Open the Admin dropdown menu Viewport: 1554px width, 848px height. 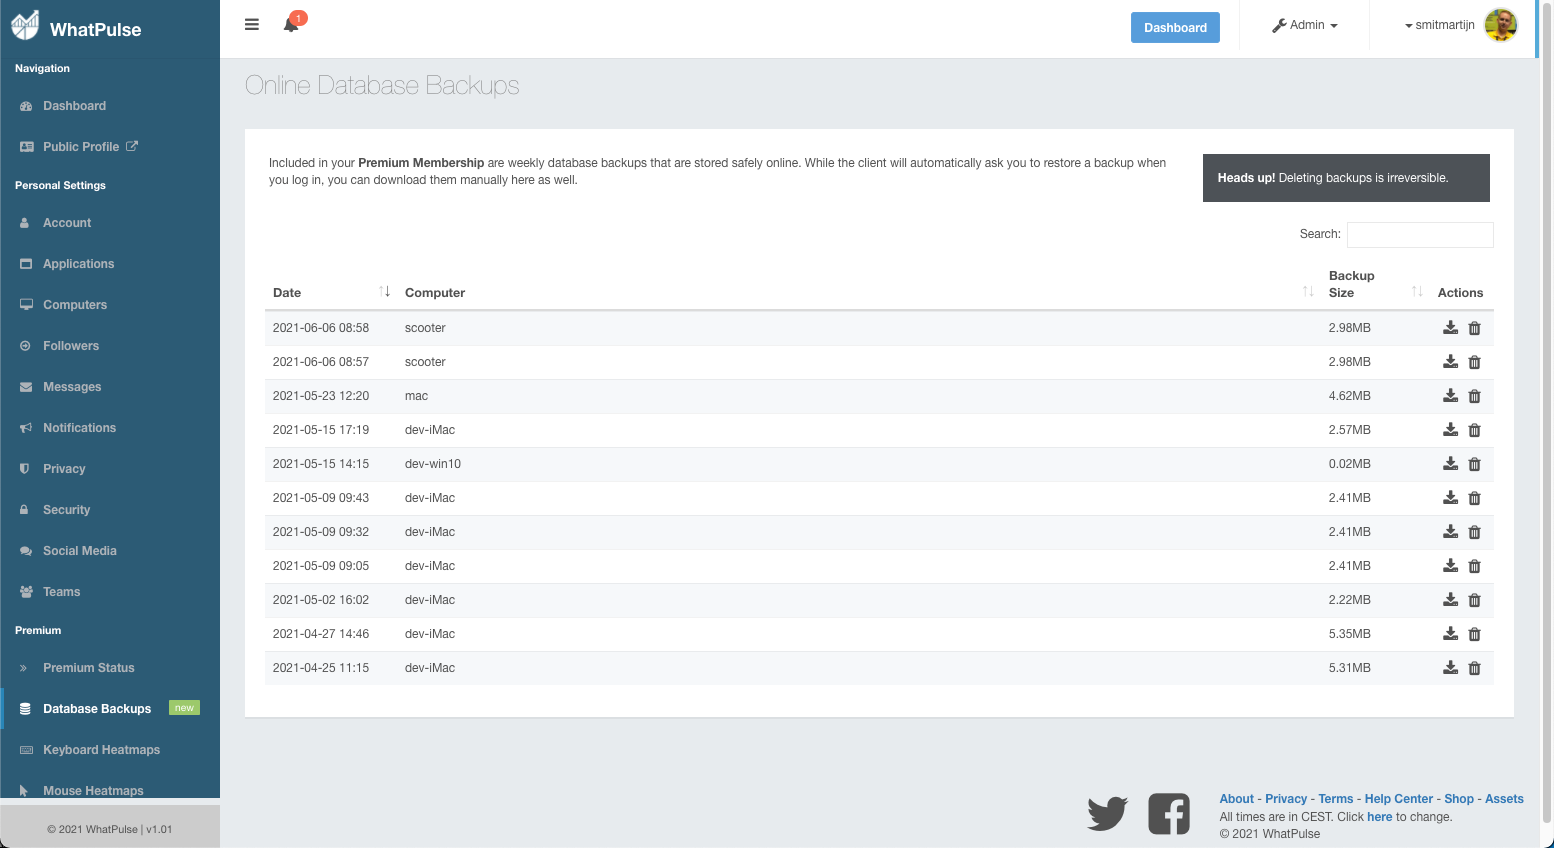[1304, 25]
